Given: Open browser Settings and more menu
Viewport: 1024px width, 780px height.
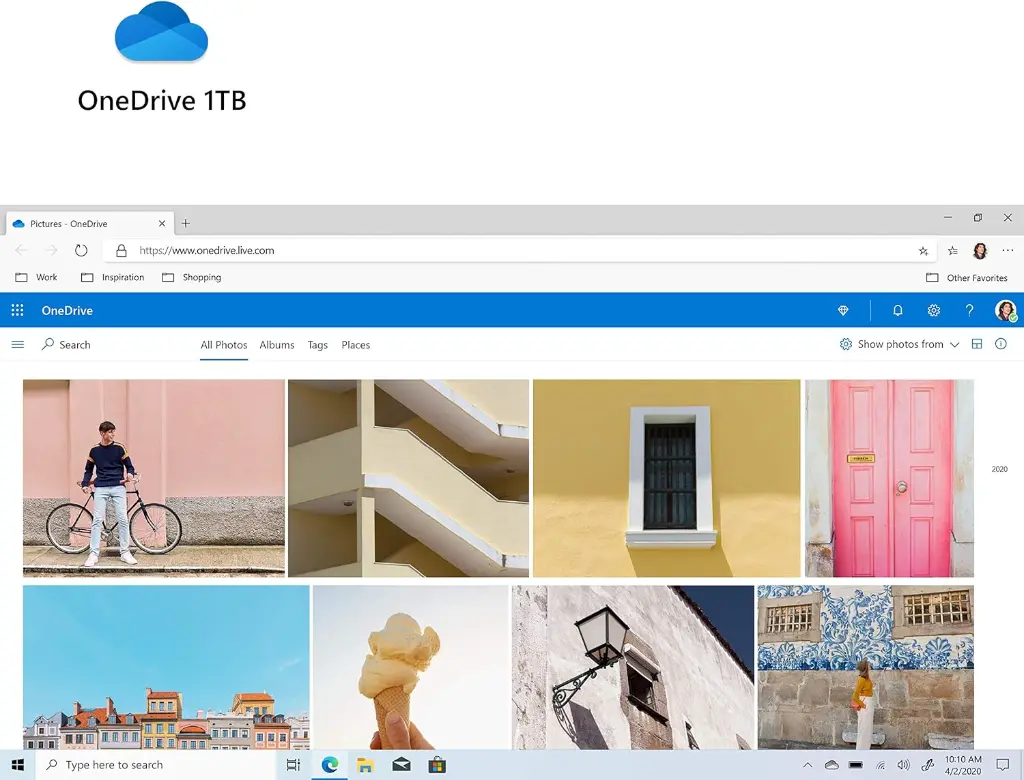Looking at the screenshot, I should pos(1007,251).
